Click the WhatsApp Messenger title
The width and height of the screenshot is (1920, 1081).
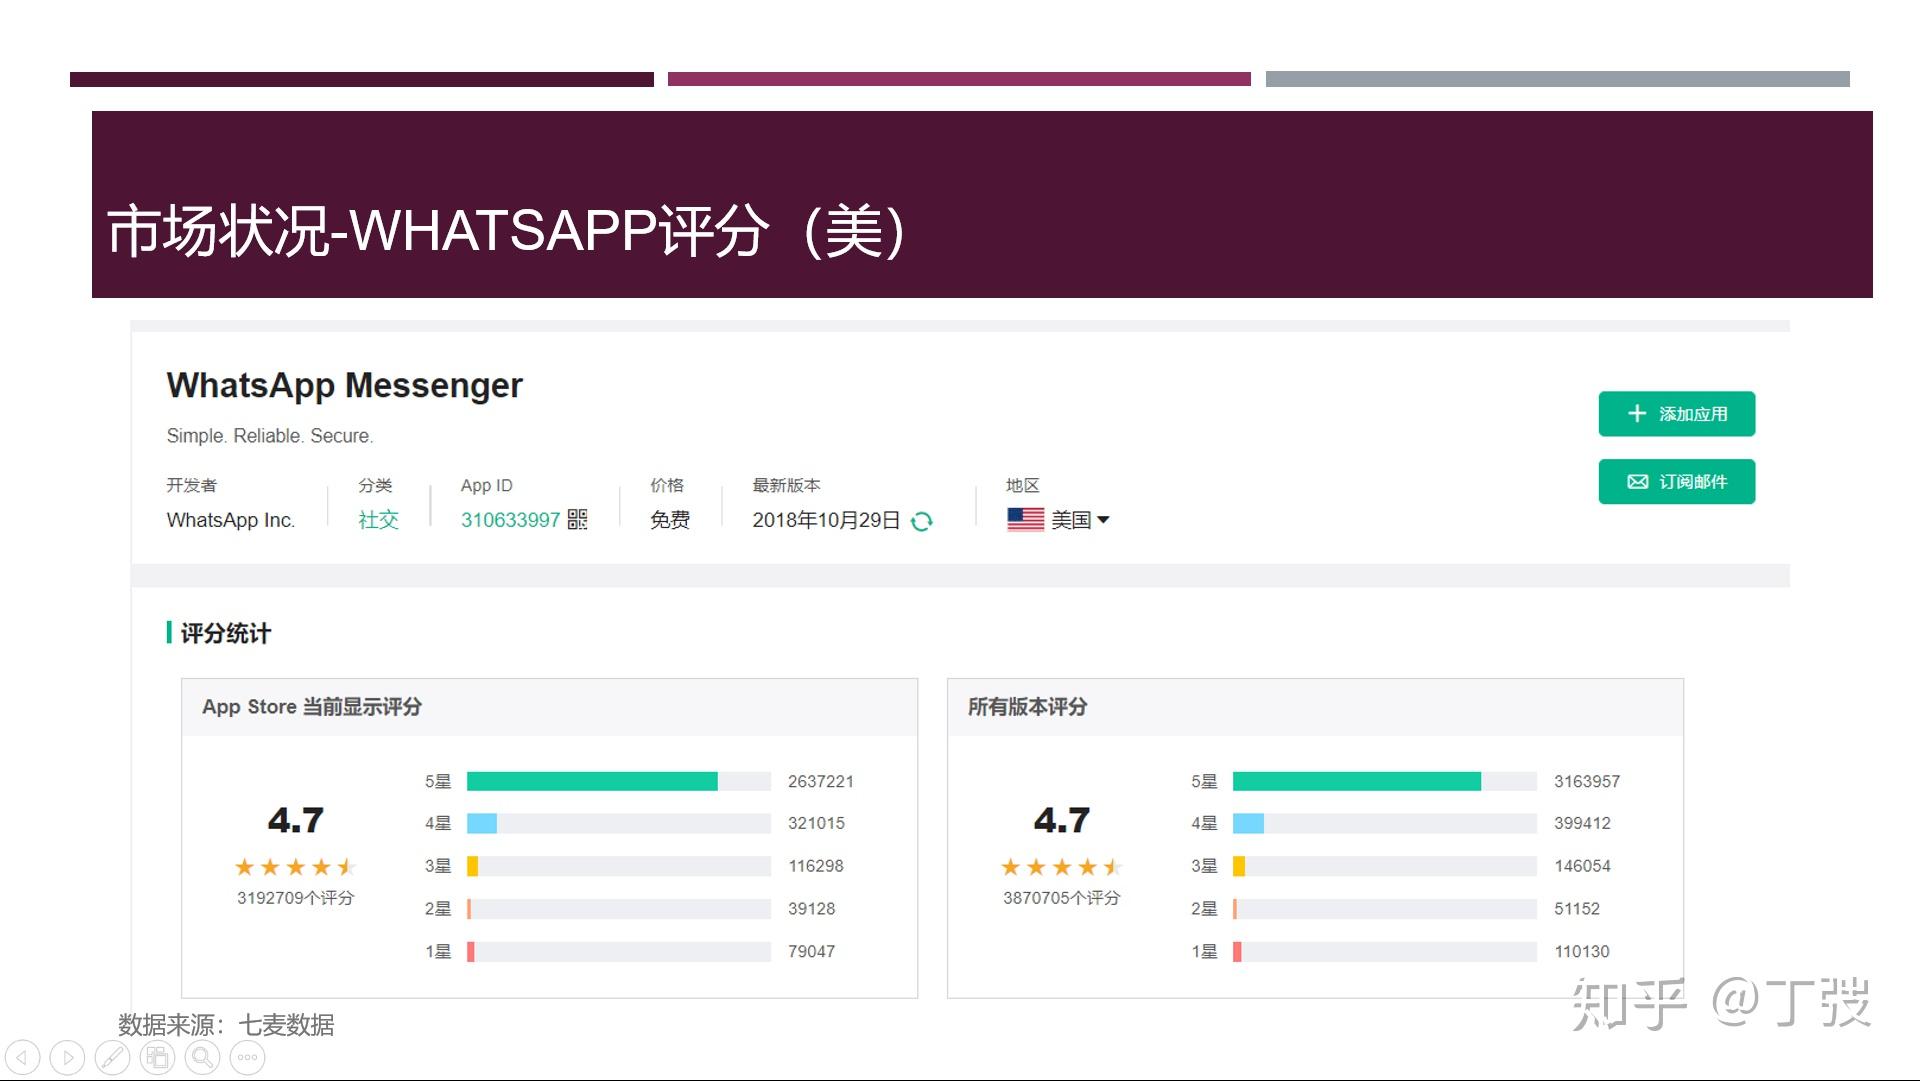[344, 386]
